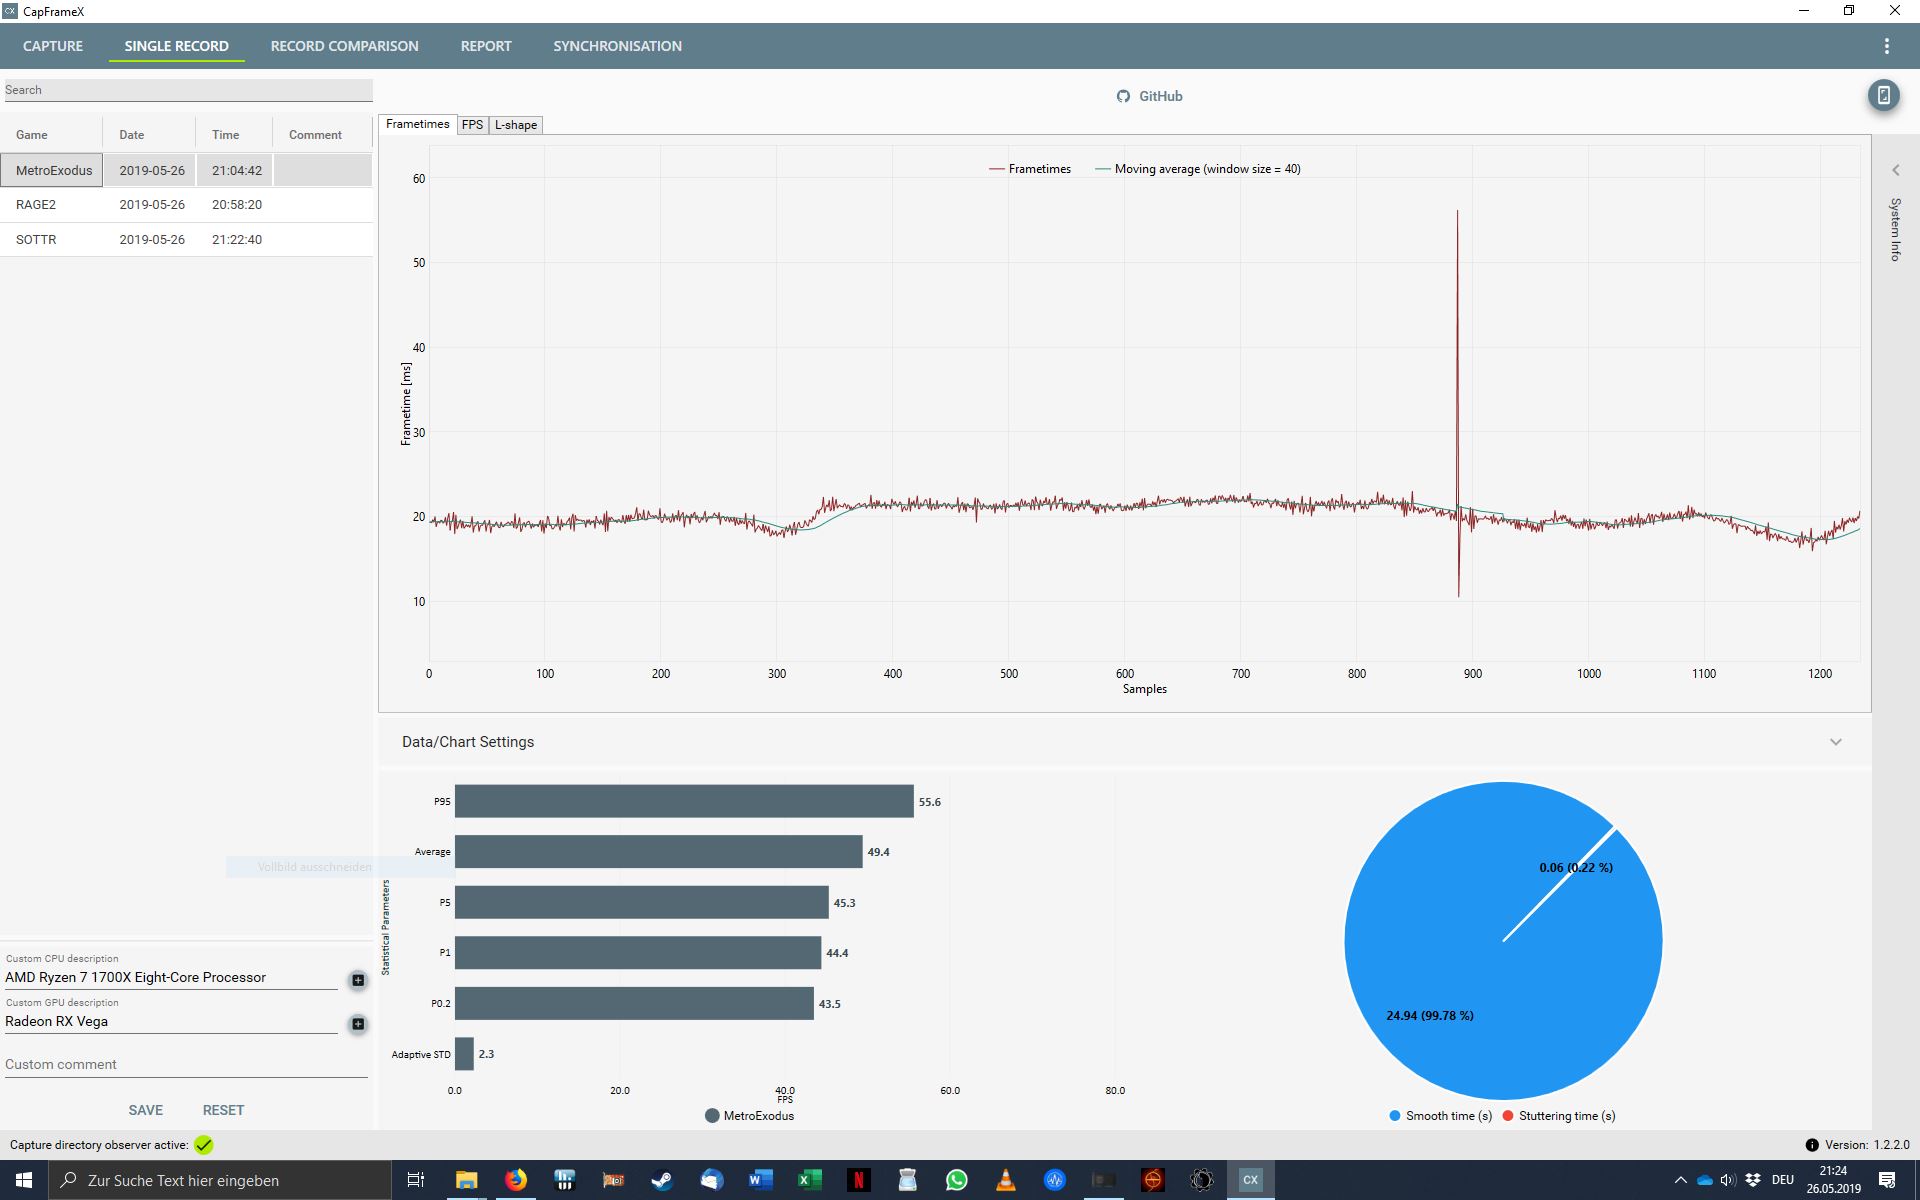Toggle Frametimes series in chart legend
1920x1200 pixels.
pos(1029,169)
